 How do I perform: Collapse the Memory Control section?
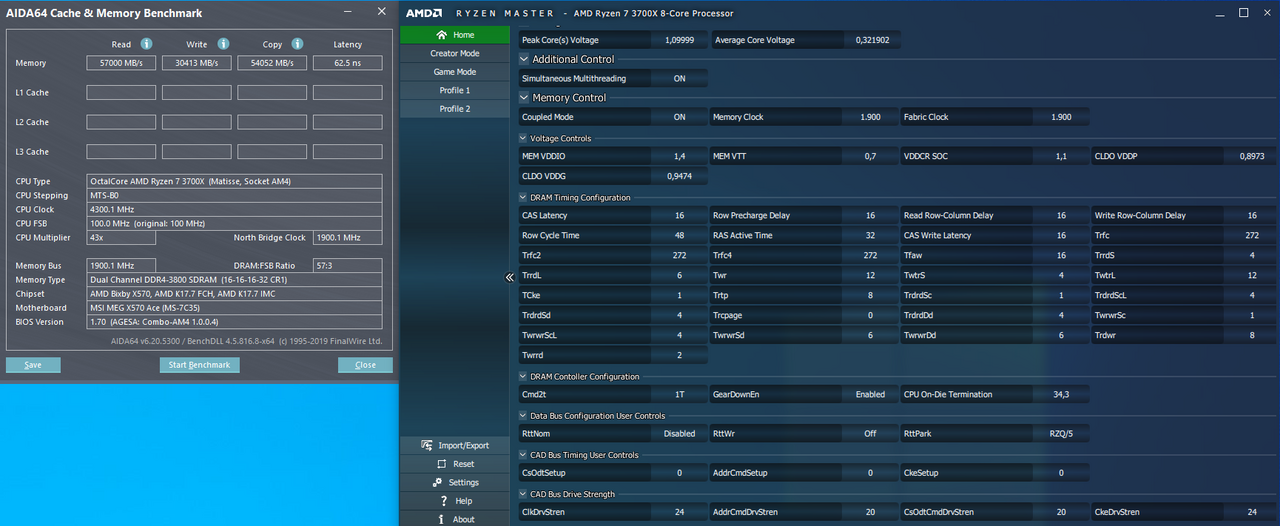(524, 98)
